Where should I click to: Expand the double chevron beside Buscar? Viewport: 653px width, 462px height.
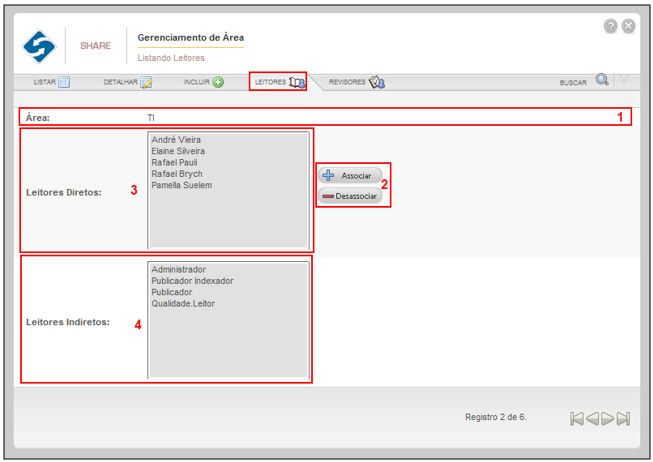pos(624,79)
